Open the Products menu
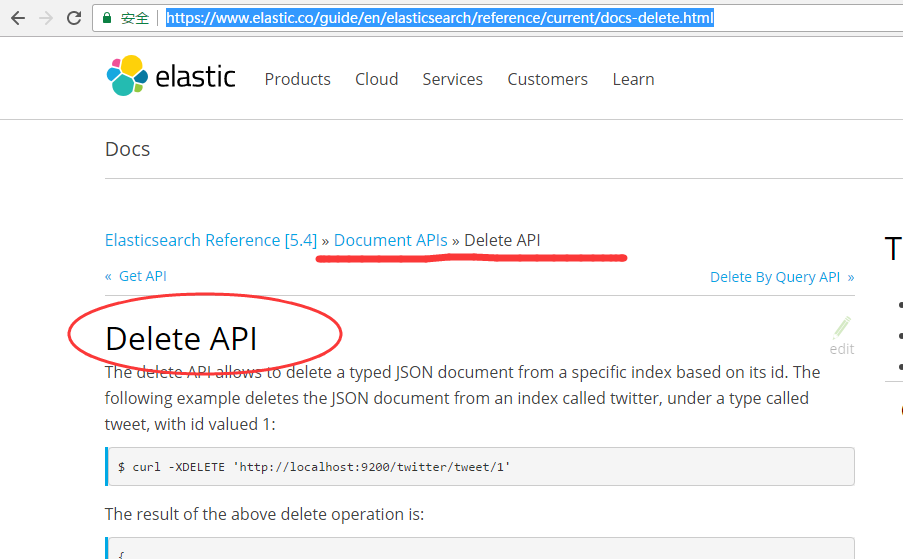 coord(297,79)
